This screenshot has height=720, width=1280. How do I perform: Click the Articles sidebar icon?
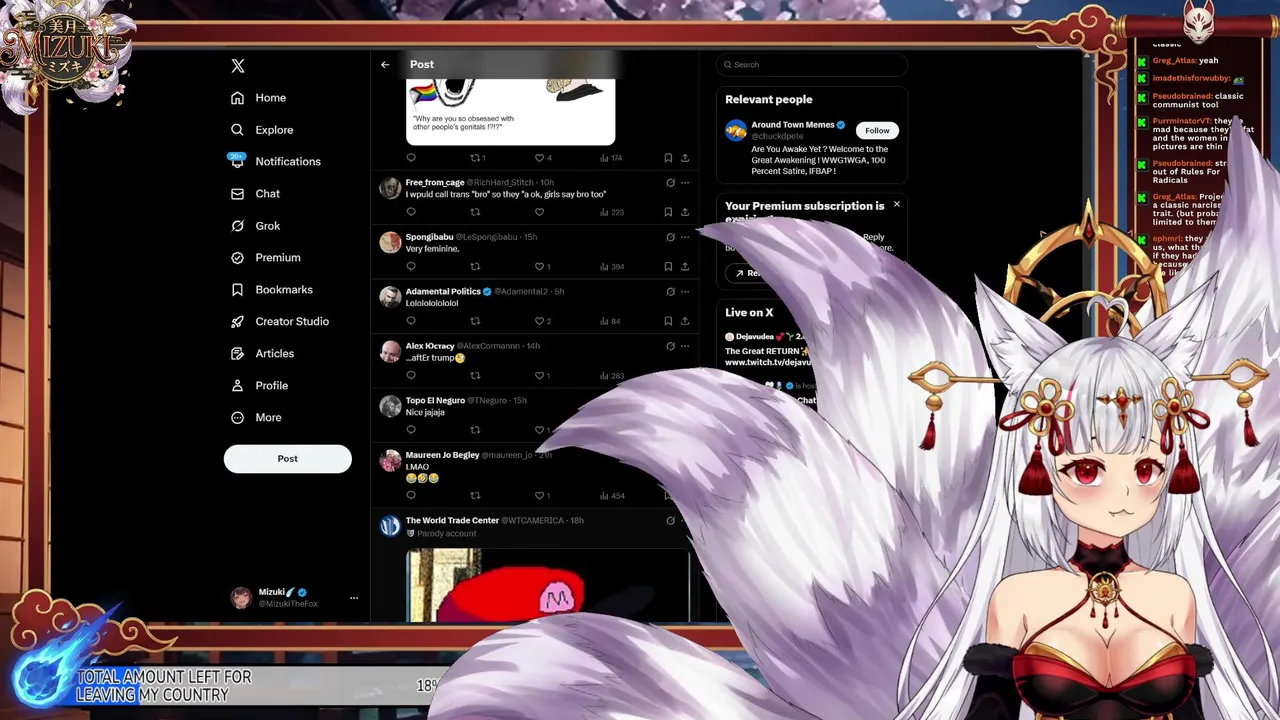coord(237,354)
